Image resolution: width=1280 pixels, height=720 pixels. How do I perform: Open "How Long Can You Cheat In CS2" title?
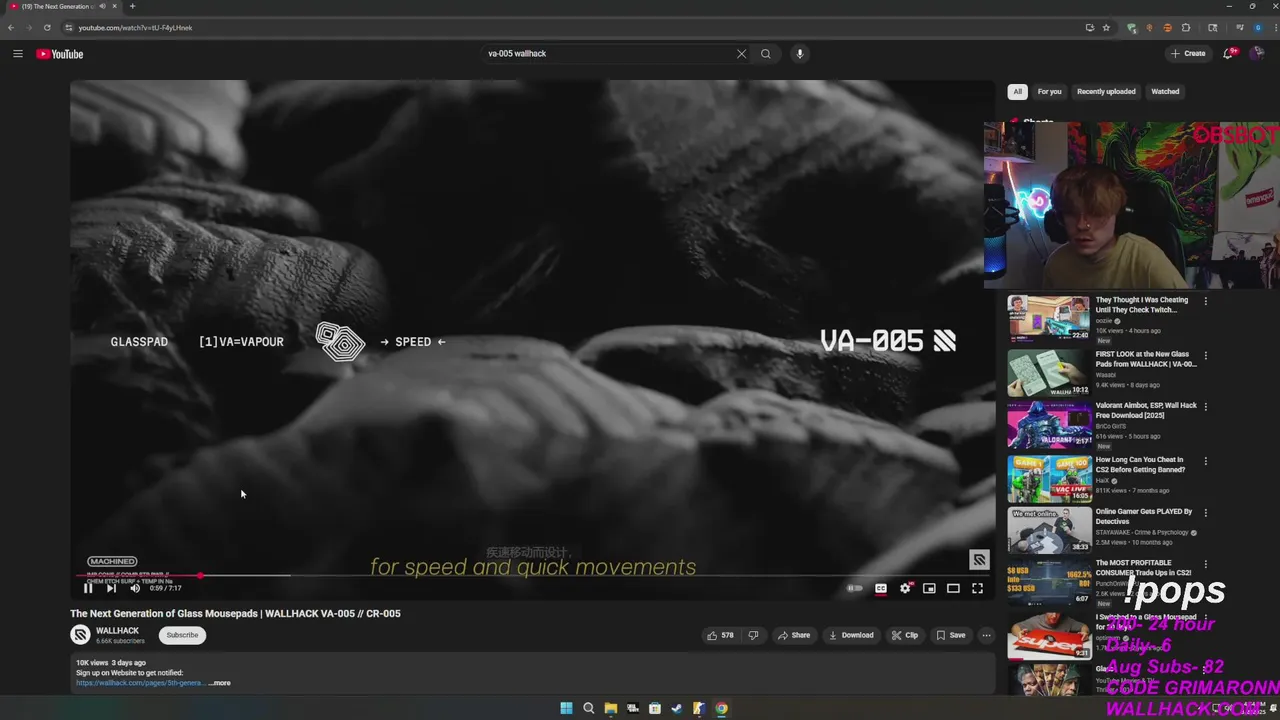1140,465
